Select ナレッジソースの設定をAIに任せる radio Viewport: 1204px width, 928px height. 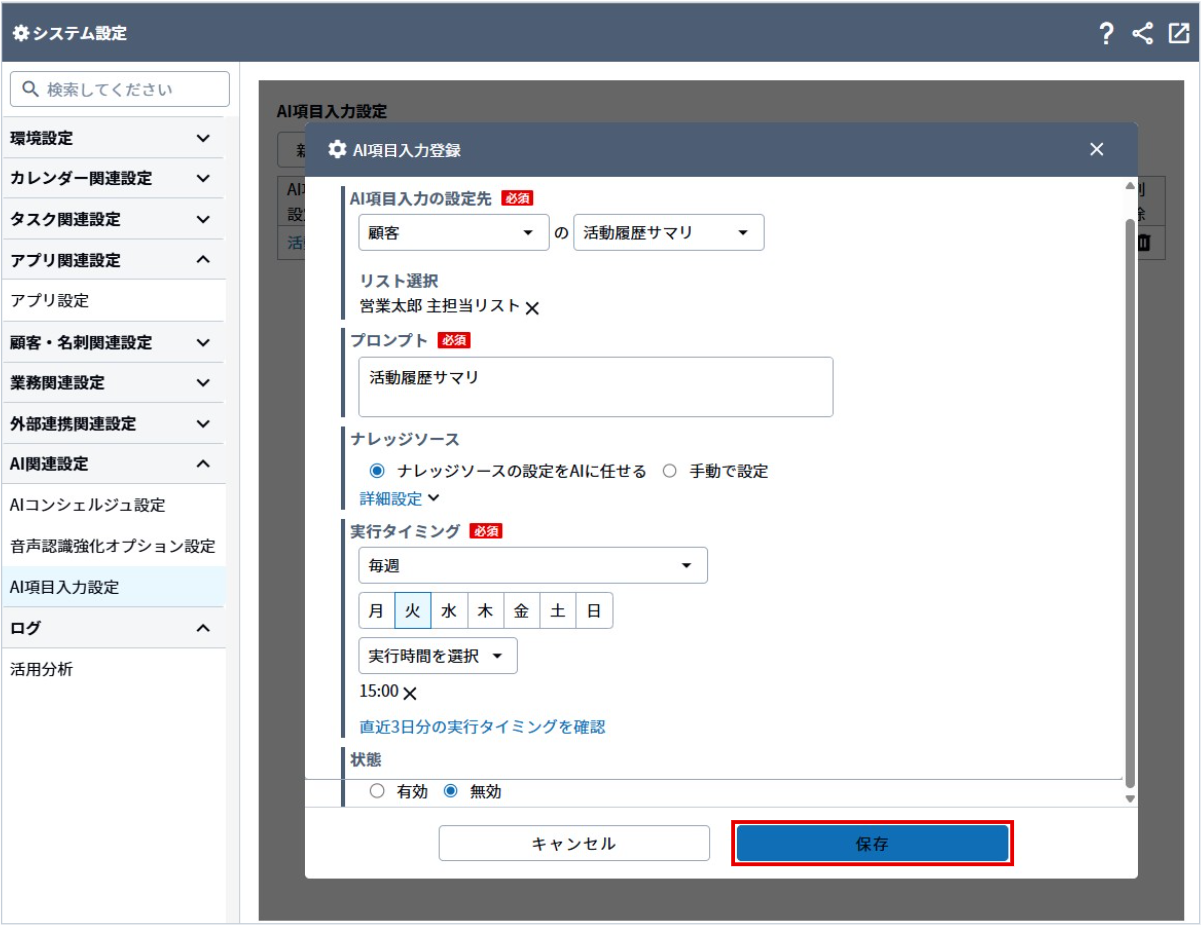click(377, 471)
